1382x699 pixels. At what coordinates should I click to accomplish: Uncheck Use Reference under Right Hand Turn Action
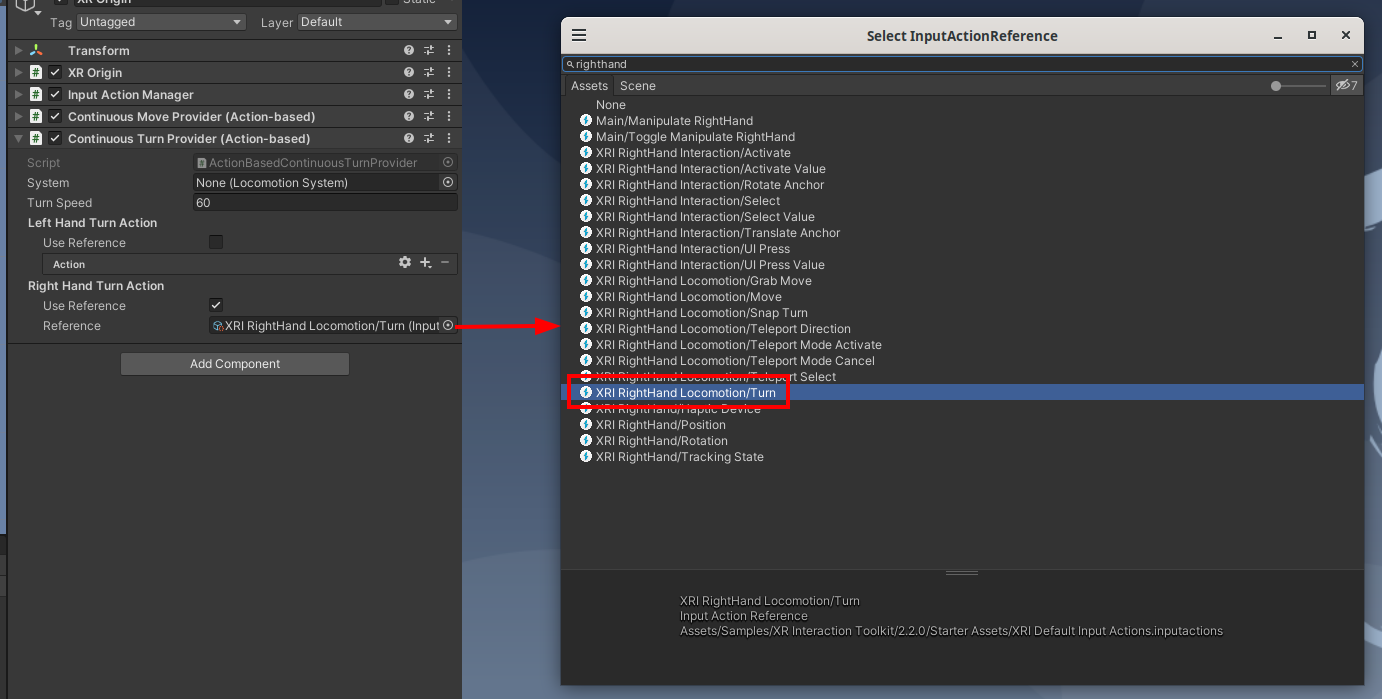point(216,306)
